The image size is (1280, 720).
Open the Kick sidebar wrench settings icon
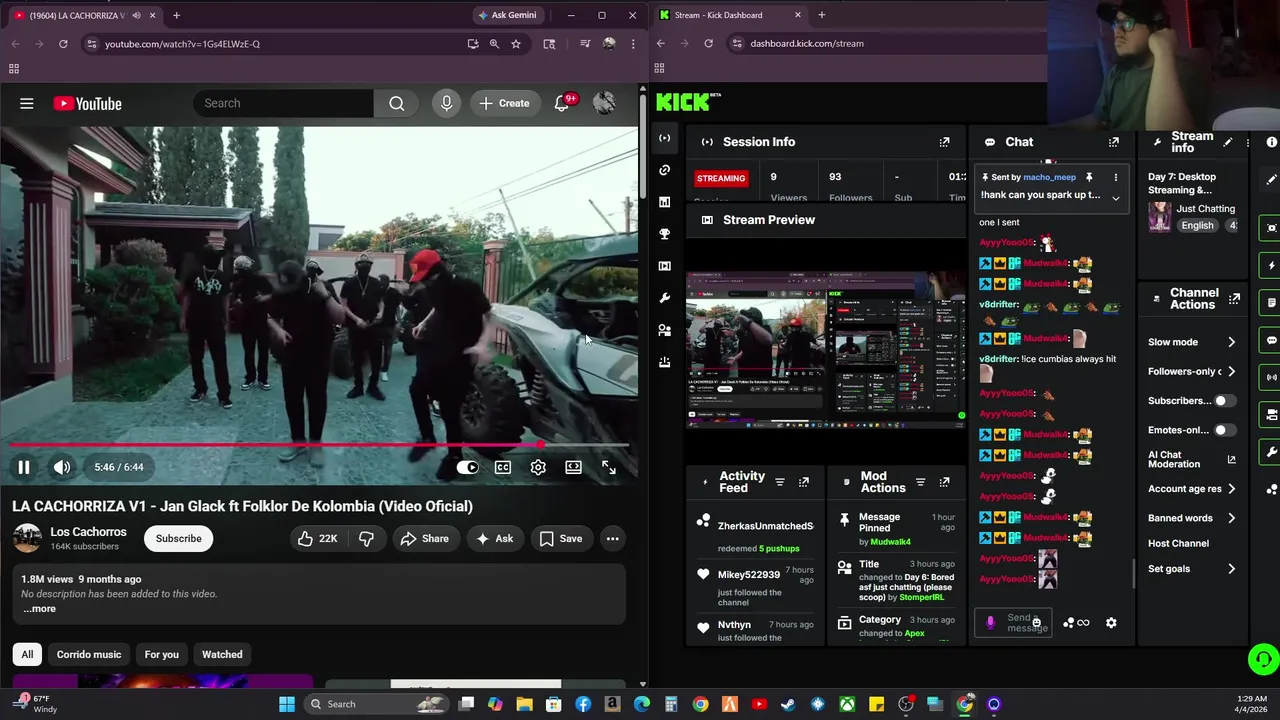click(x=664, y=298)
